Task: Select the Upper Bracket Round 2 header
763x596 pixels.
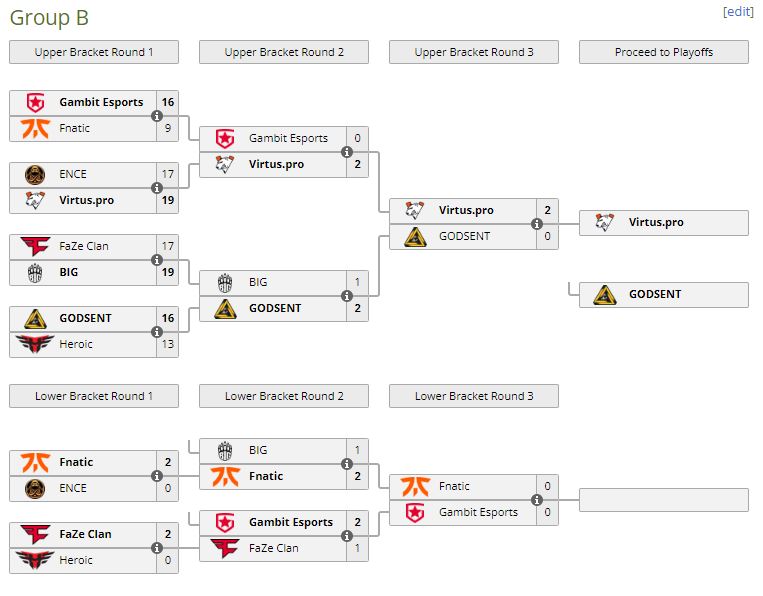Action: pos(284,52)
